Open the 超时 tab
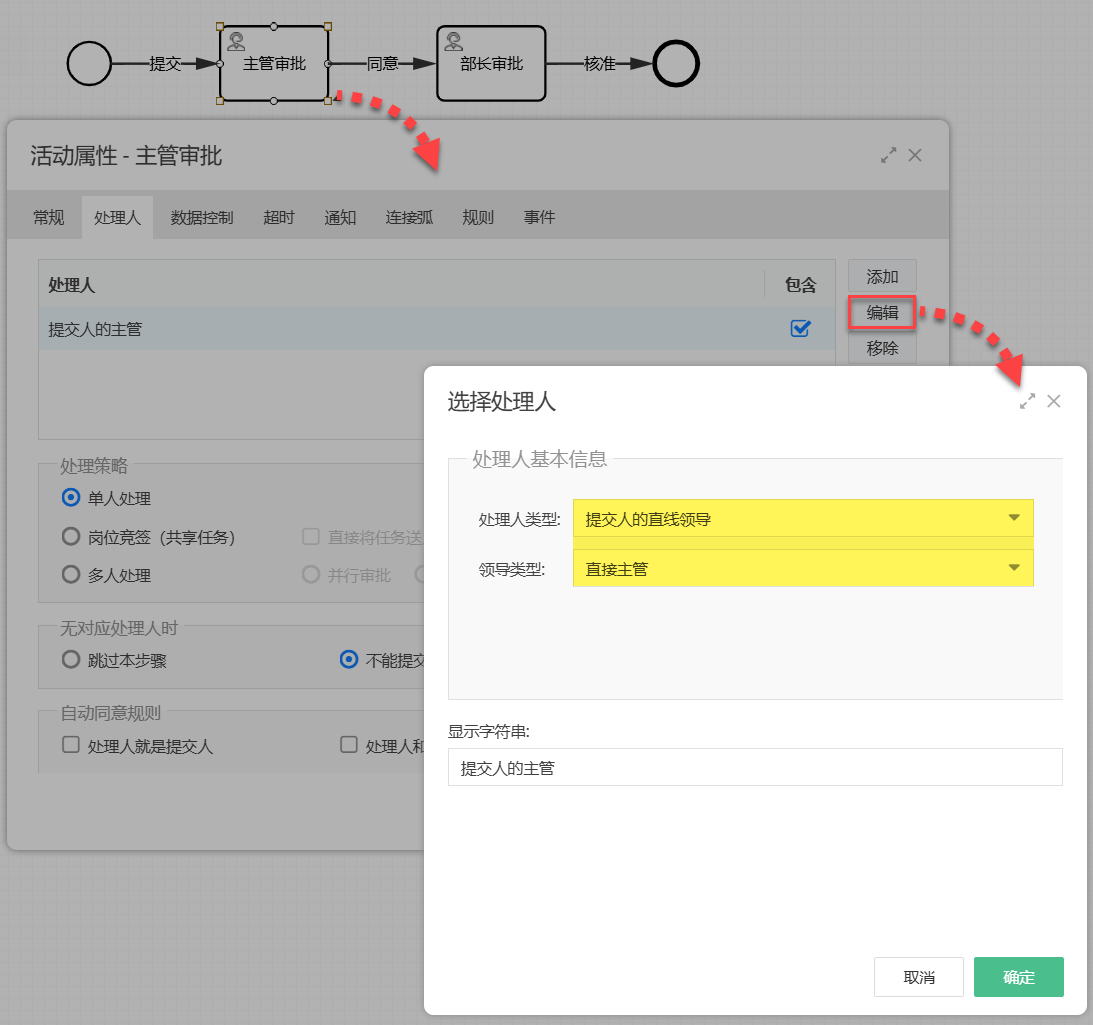 277,216
